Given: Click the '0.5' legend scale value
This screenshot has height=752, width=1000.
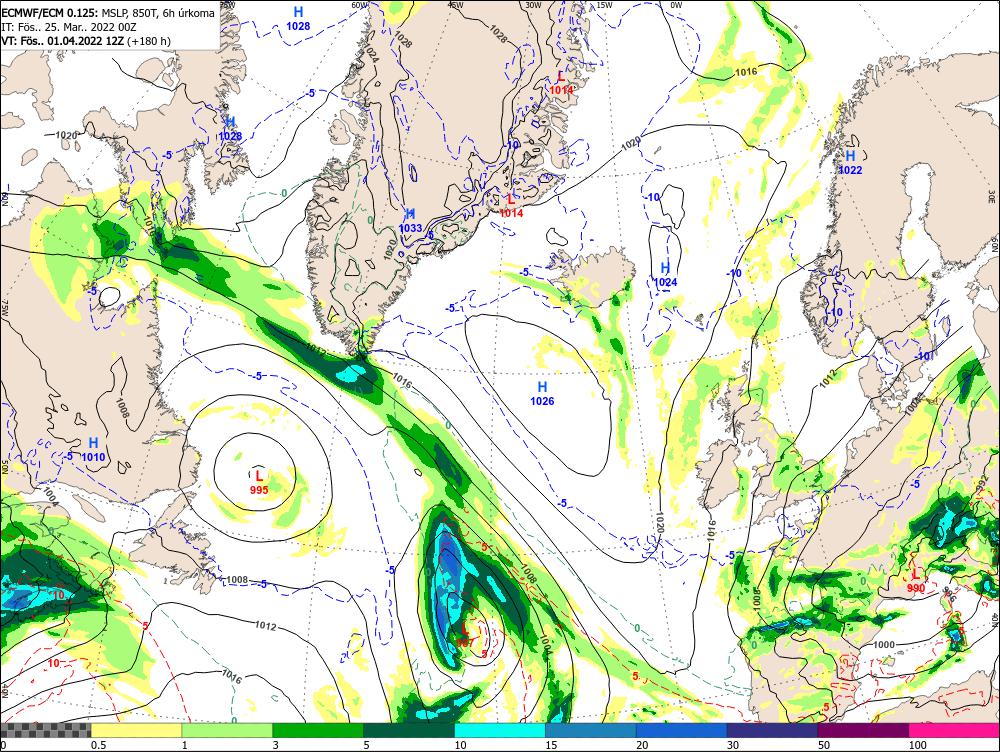Looking at the screenshot, I should click(98, 745).
